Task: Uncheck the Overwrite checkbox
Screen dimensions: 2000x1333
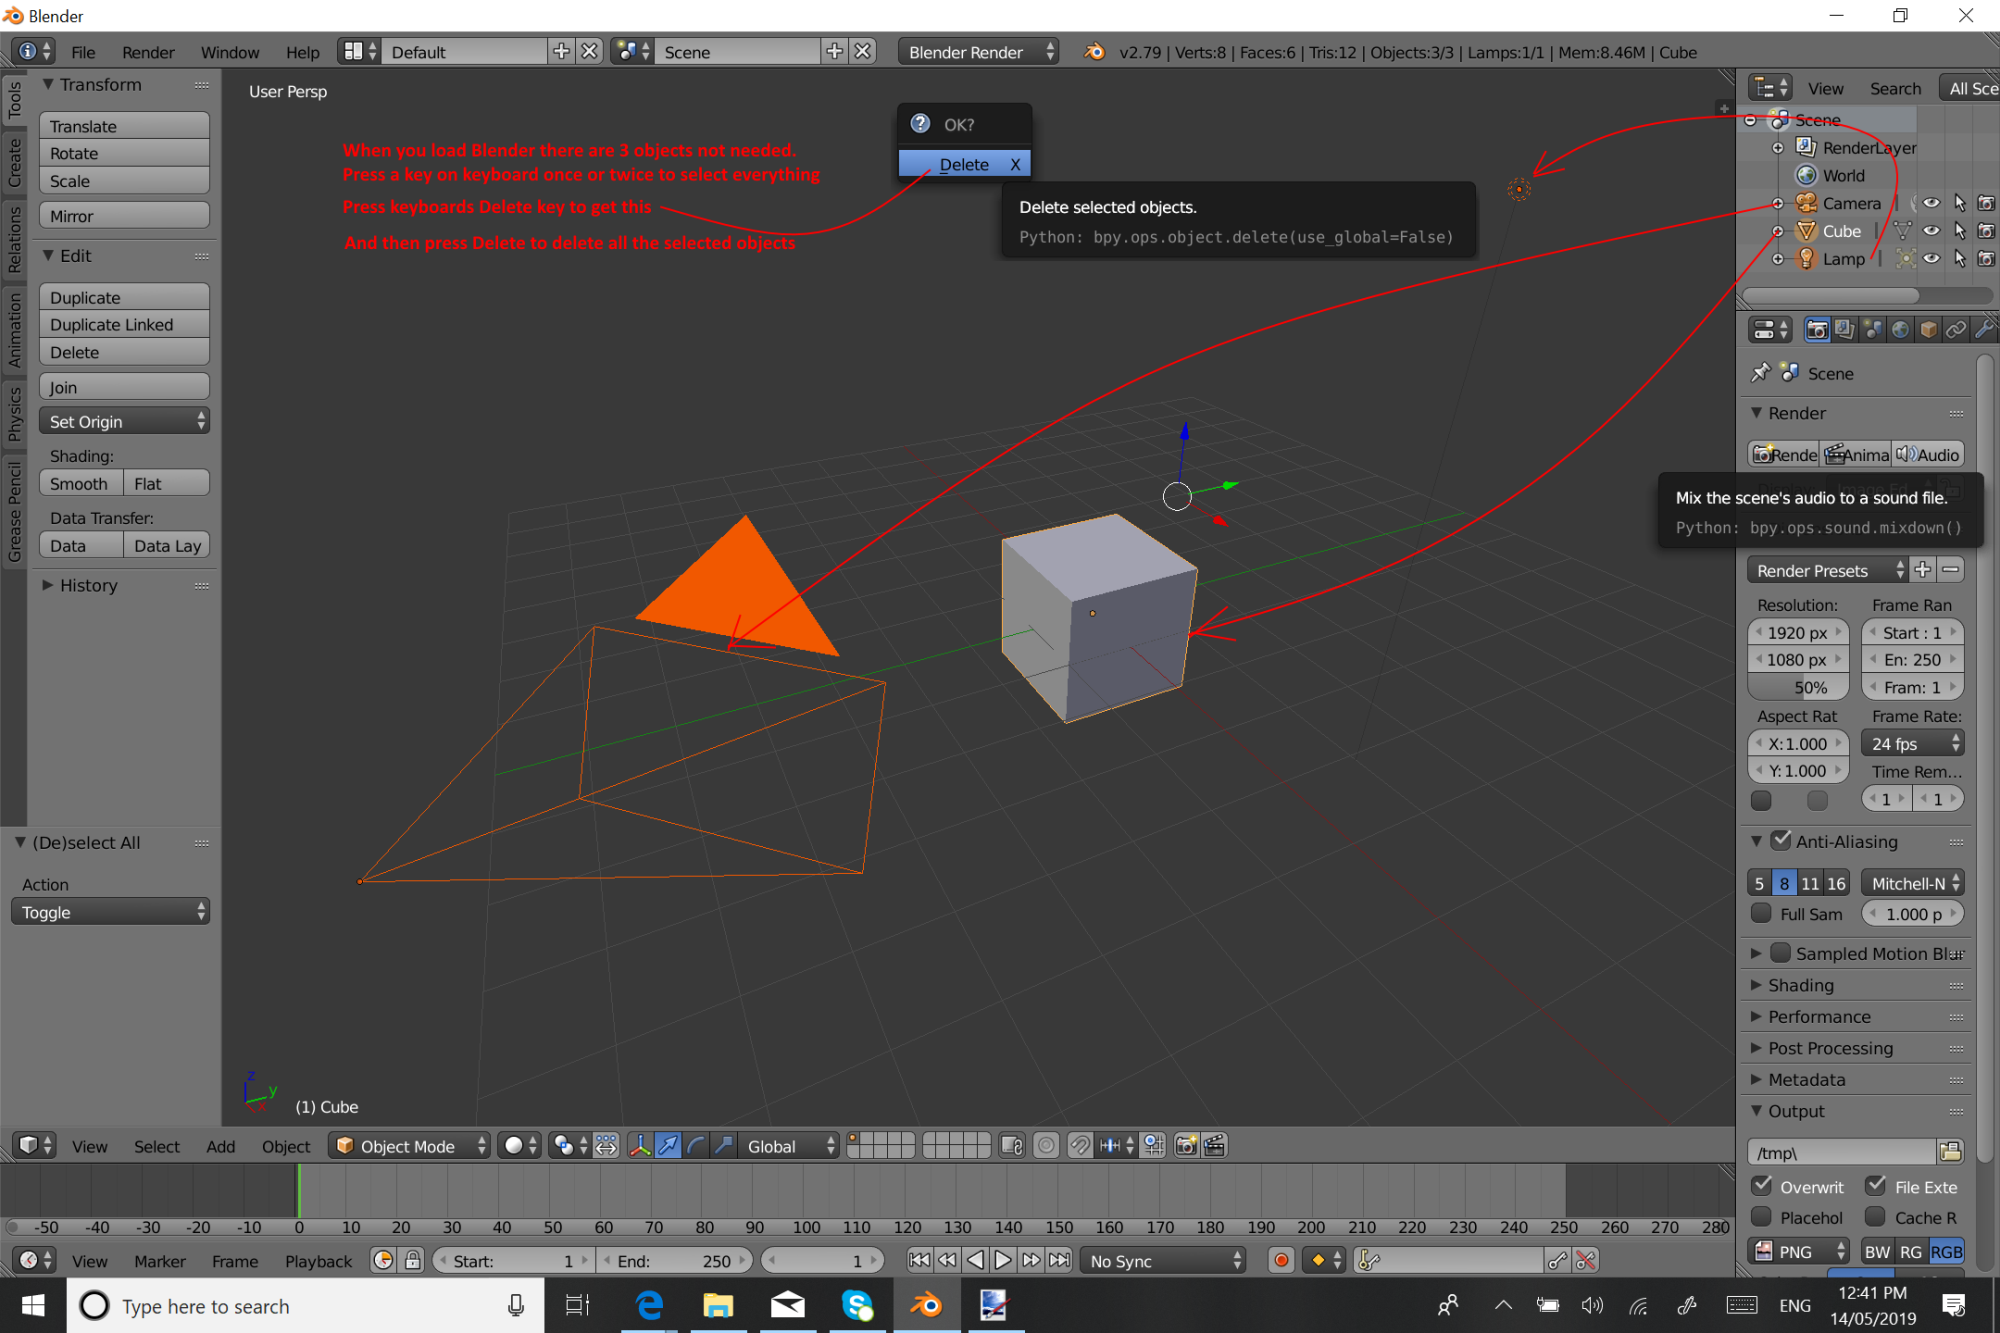Action: 1762,1186
